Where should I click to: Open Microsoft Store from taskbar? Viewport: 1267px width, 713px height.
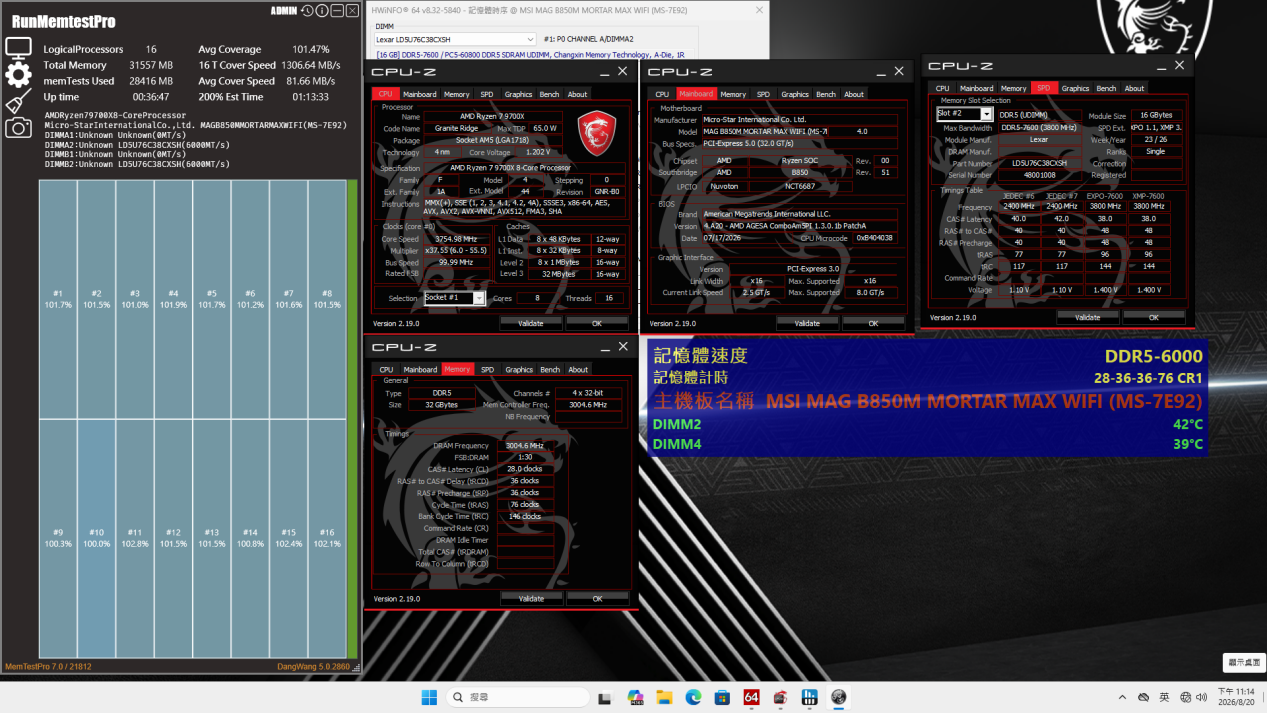(722, 697)
